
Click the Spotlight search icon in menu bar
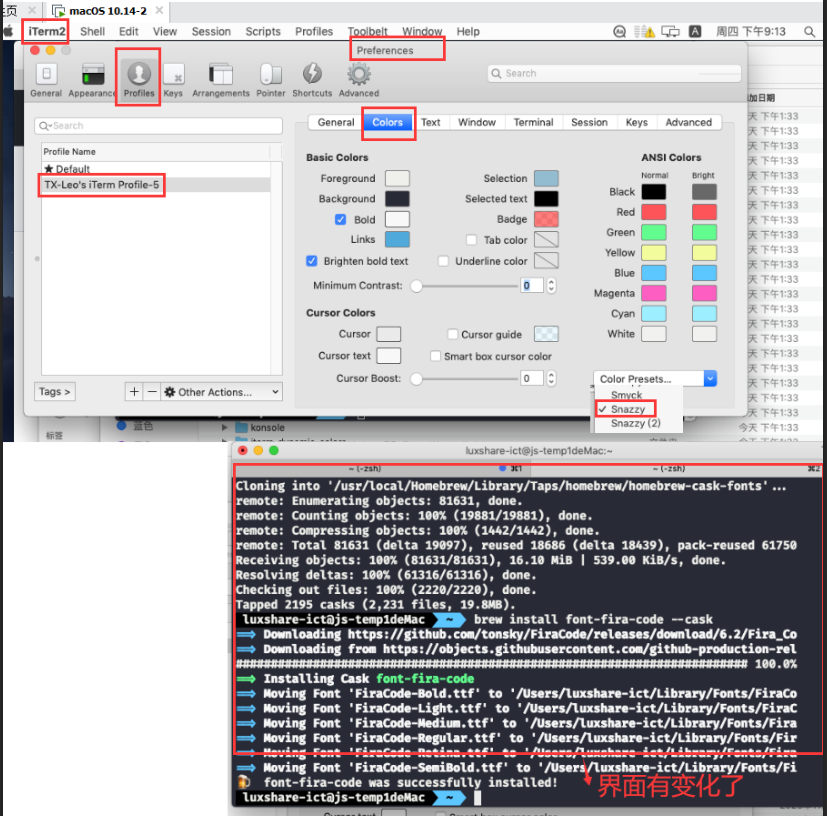coord(810,32)
